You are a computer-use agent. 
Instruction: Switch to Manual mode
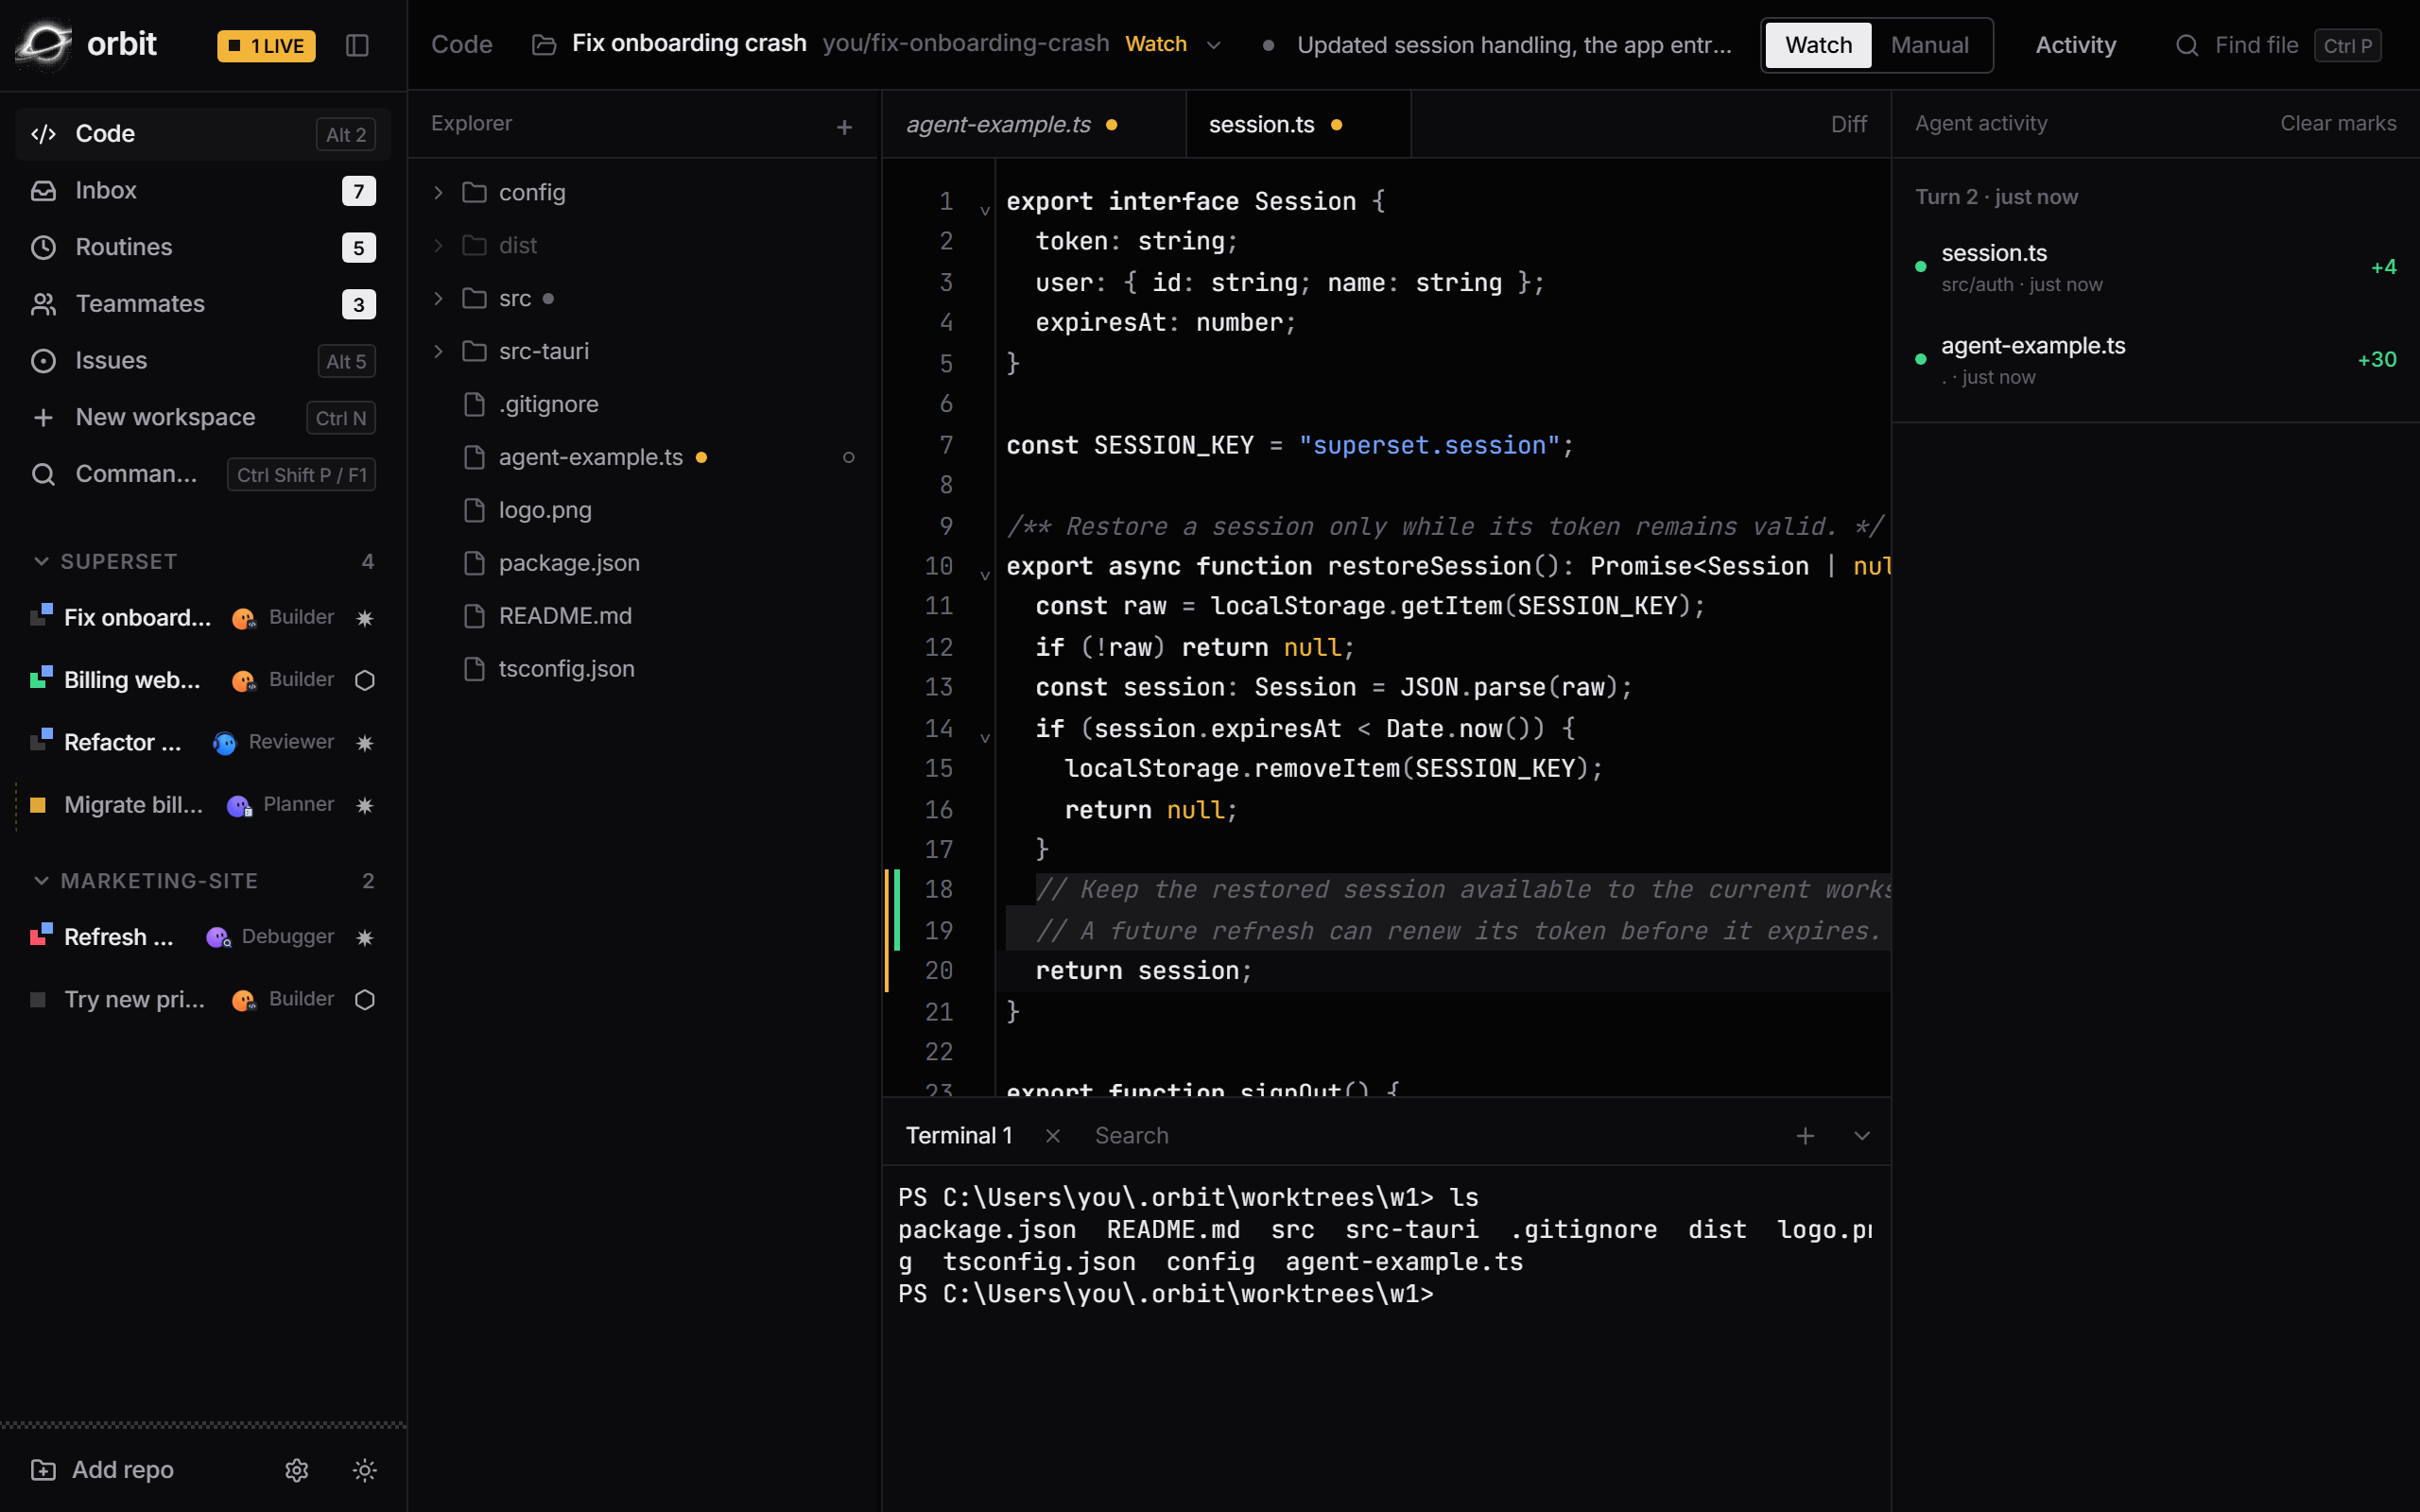click(1929, 45)
